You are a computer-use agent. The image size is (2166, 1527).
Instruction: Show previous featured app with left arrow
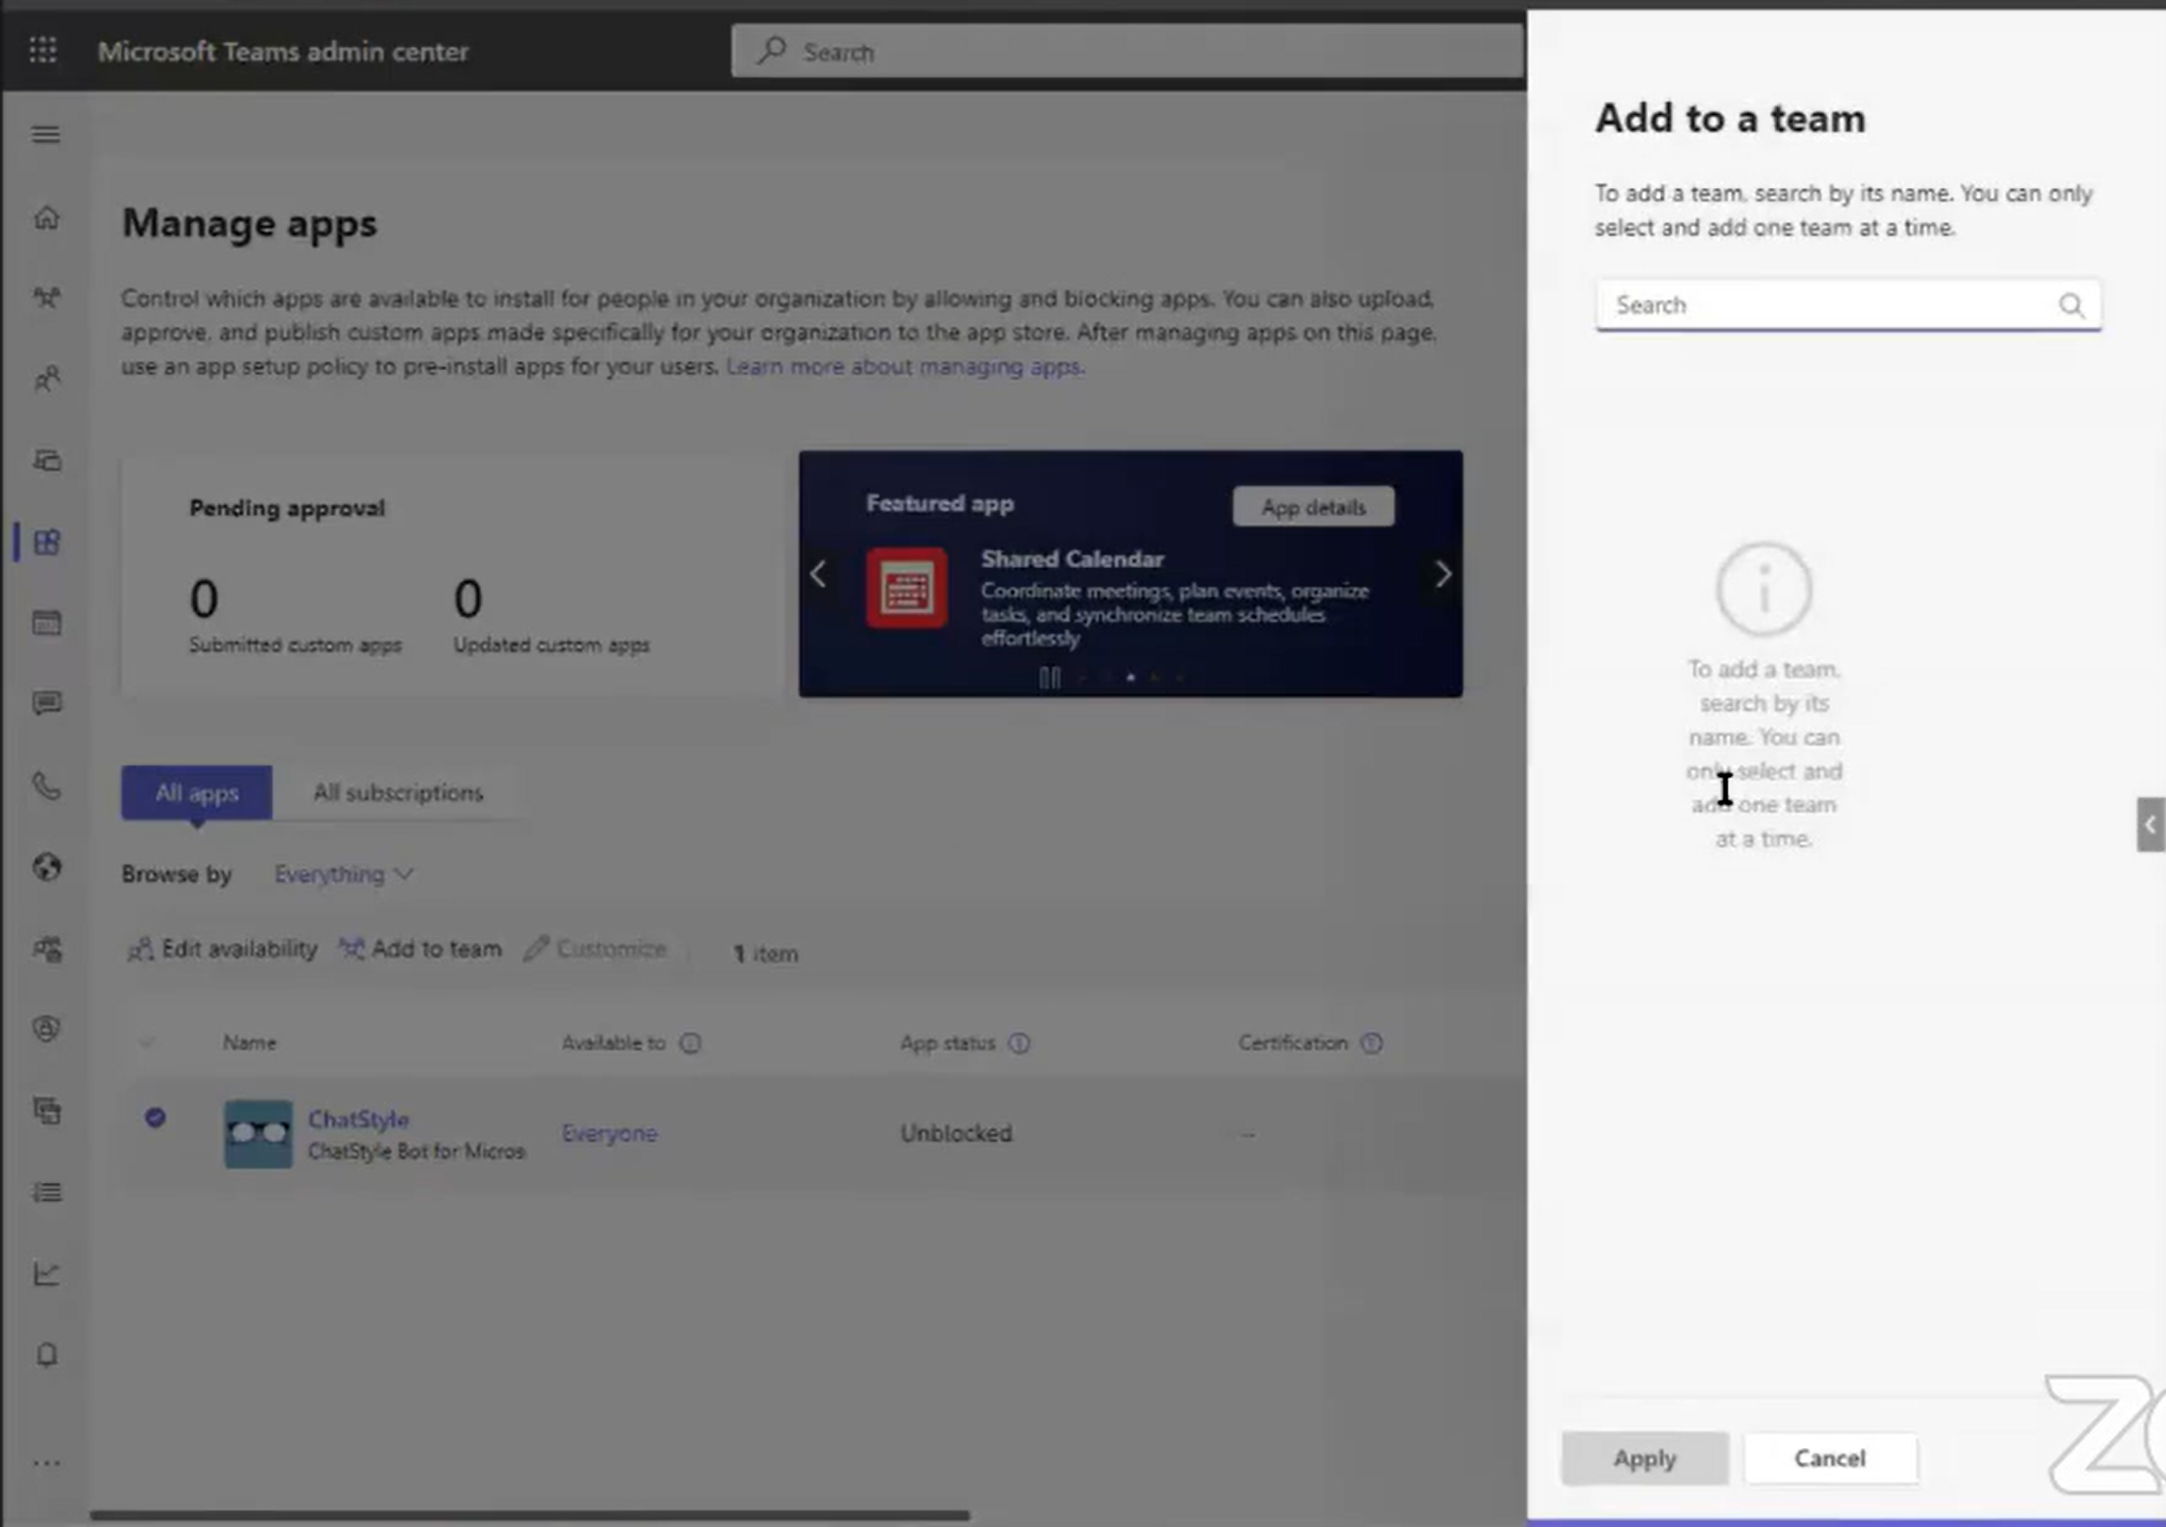tap(818, 574)
